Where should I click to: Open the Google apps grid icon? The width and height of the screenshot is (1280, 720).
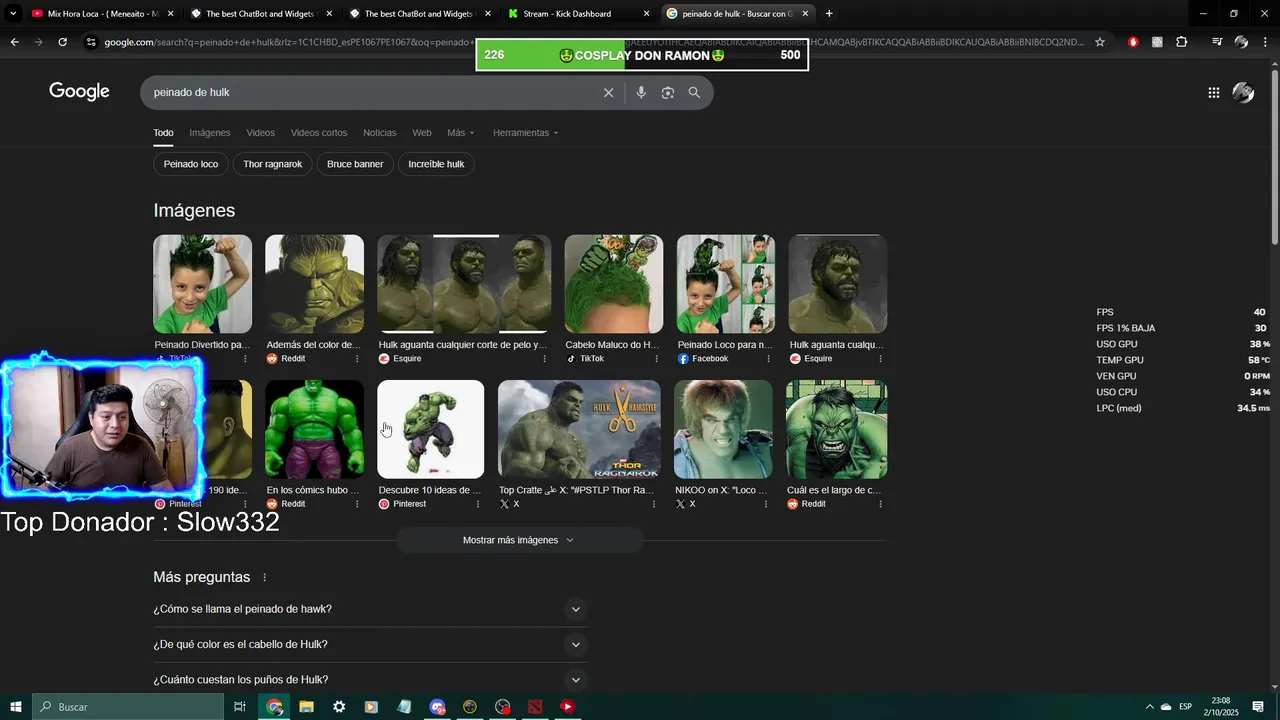1213,92
